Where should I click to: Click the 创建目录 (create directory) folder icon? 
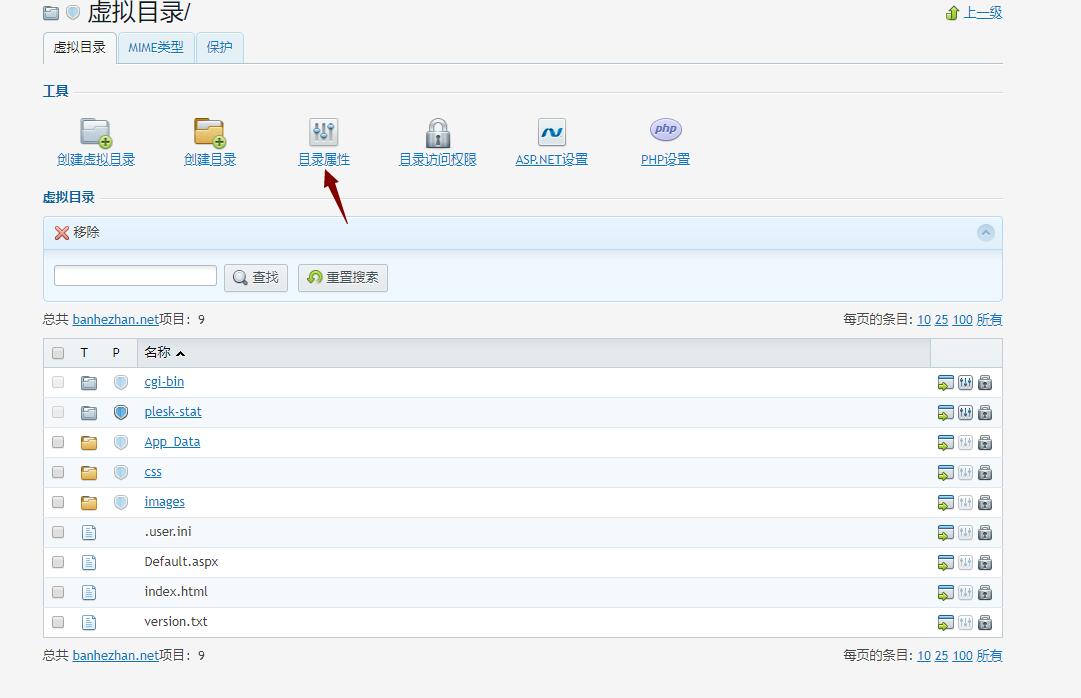209,133
